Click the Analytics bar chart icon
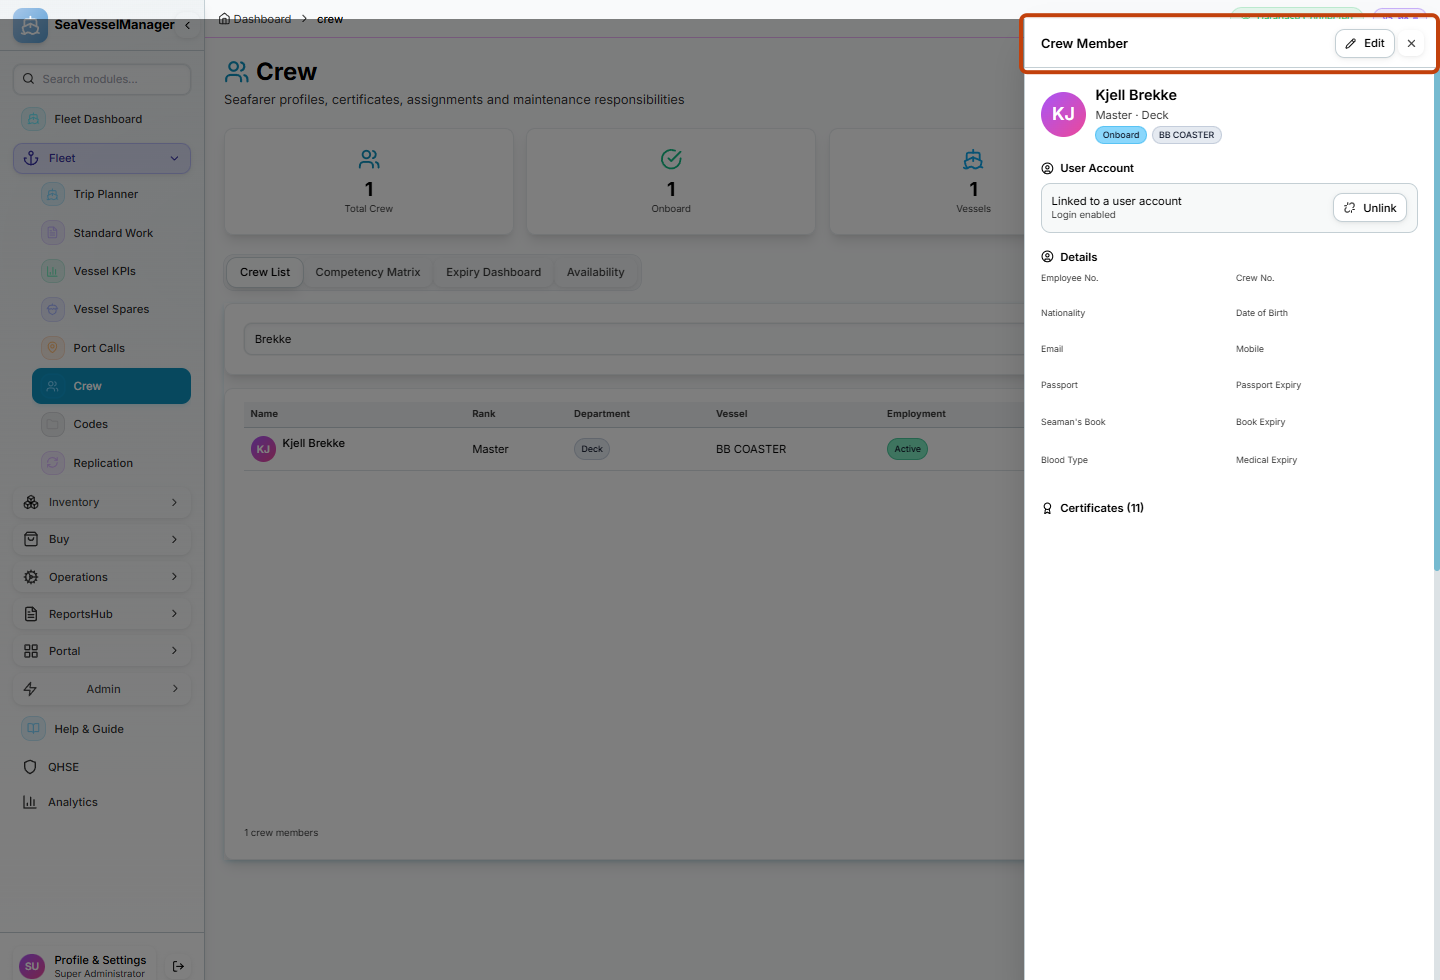 click(30, 802)
